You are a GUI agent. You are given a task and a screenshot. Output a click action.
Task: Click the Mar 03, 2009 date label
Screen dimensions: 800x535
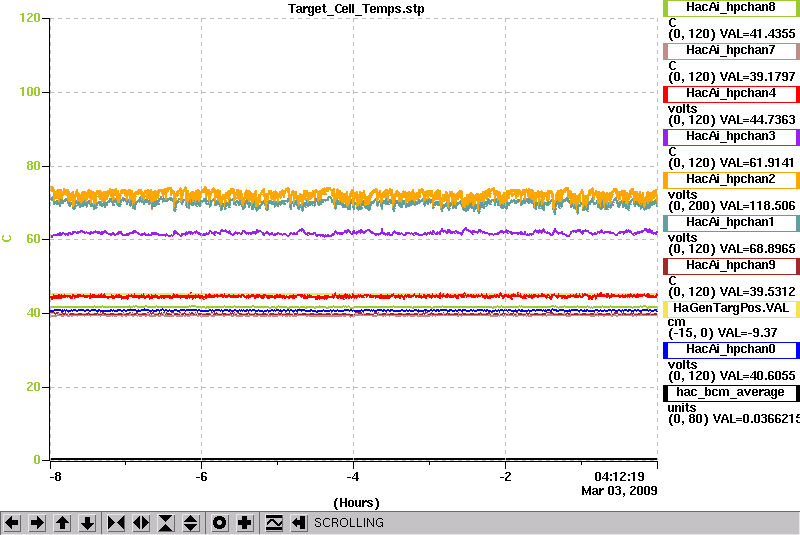(619, 491)
